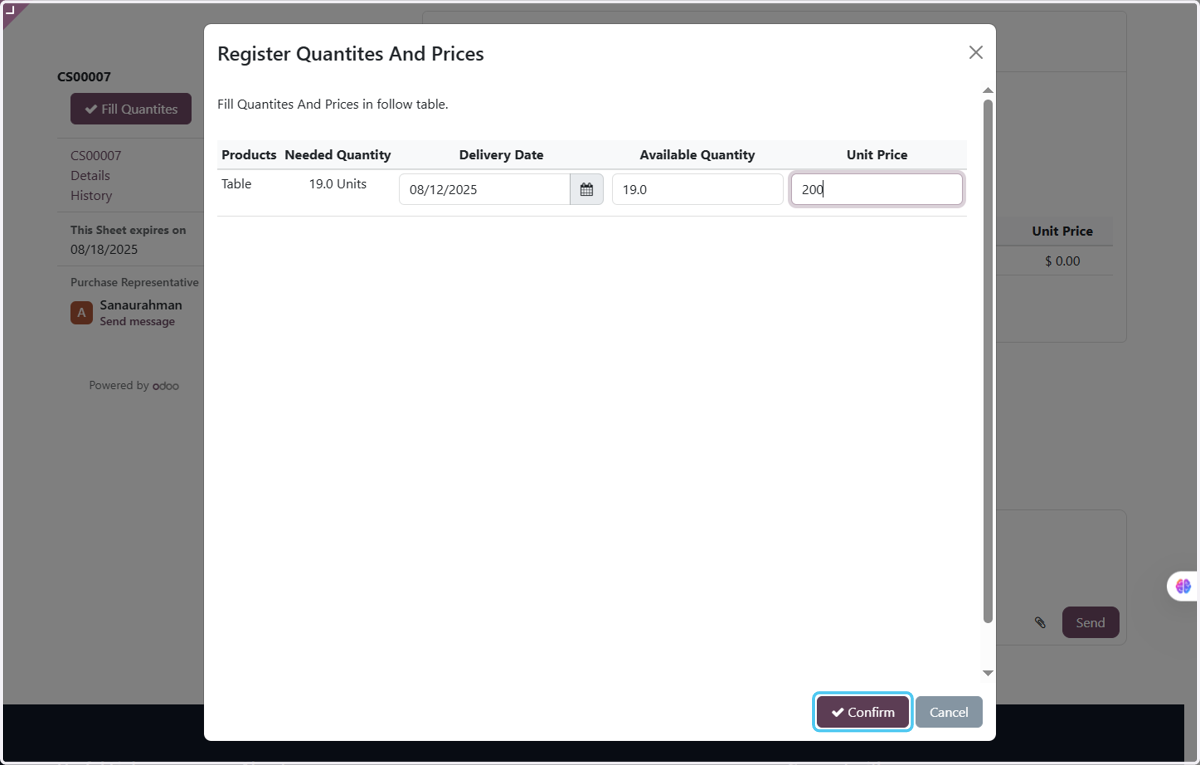Click the dialog vertical scrollbar

(x=988, y=360)
